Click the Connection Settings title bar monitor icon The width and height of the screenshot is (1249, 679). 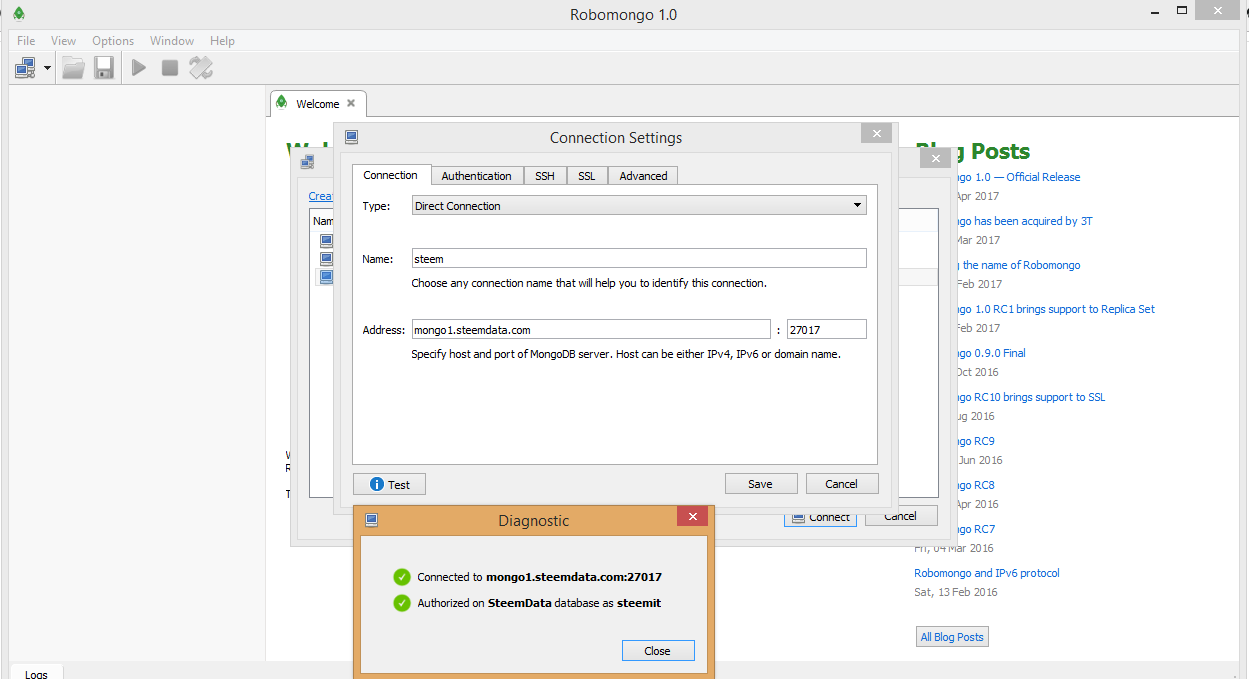(351, 137)
